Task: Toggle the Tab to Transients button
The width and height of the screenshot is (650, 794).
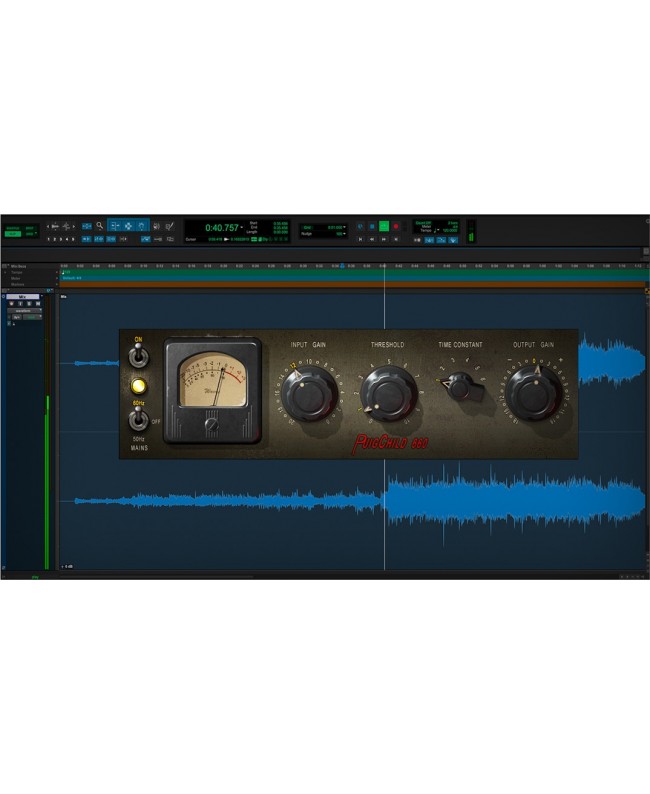Action: pyautogui.click(x=87, y=239)
